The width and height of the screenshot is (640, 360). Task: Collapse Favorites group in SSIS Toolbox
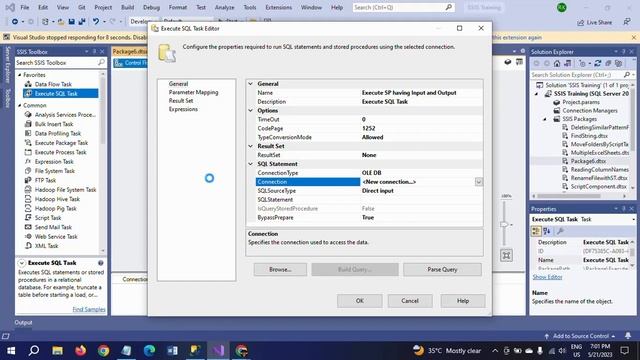[19, 75]
